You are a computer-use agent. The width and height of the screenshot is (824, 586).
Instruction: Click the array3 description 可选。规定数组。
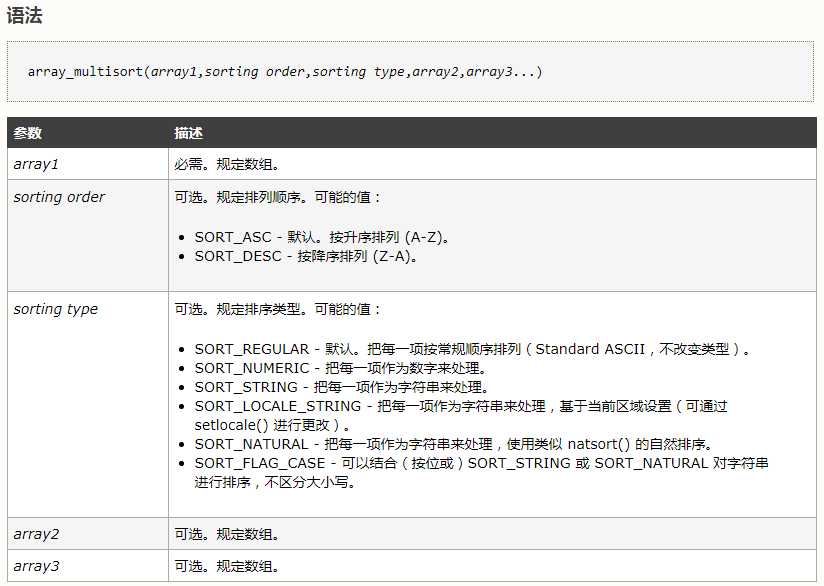tap(227, 566)
